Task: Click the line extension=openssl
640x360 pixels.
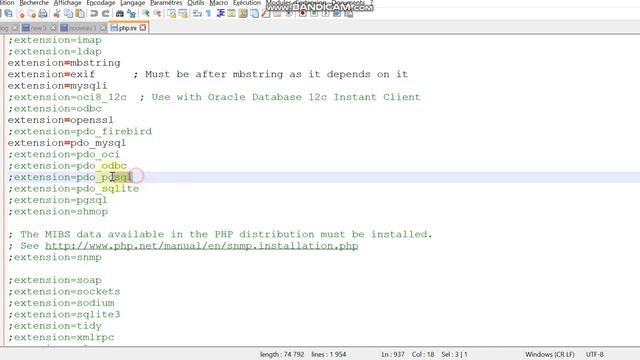Action: coord(61,120)
